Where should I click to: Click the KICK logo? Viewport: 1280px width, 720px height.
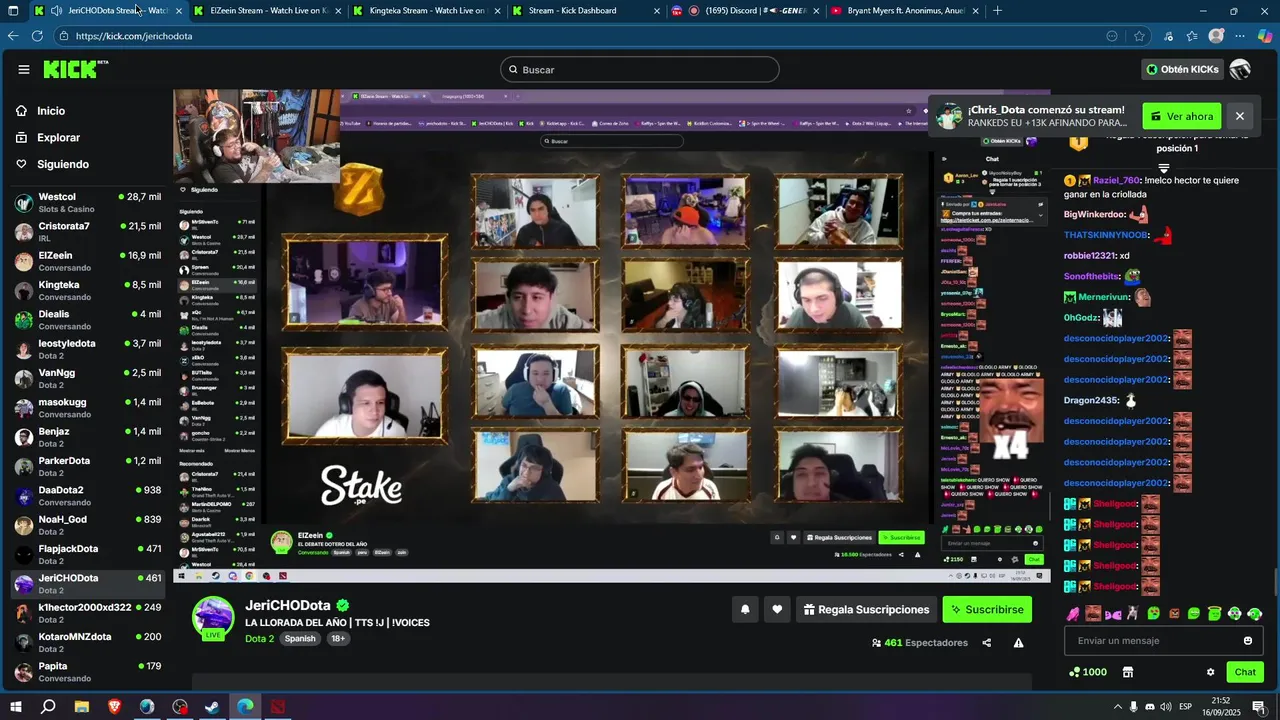click(x=72, y=69)
